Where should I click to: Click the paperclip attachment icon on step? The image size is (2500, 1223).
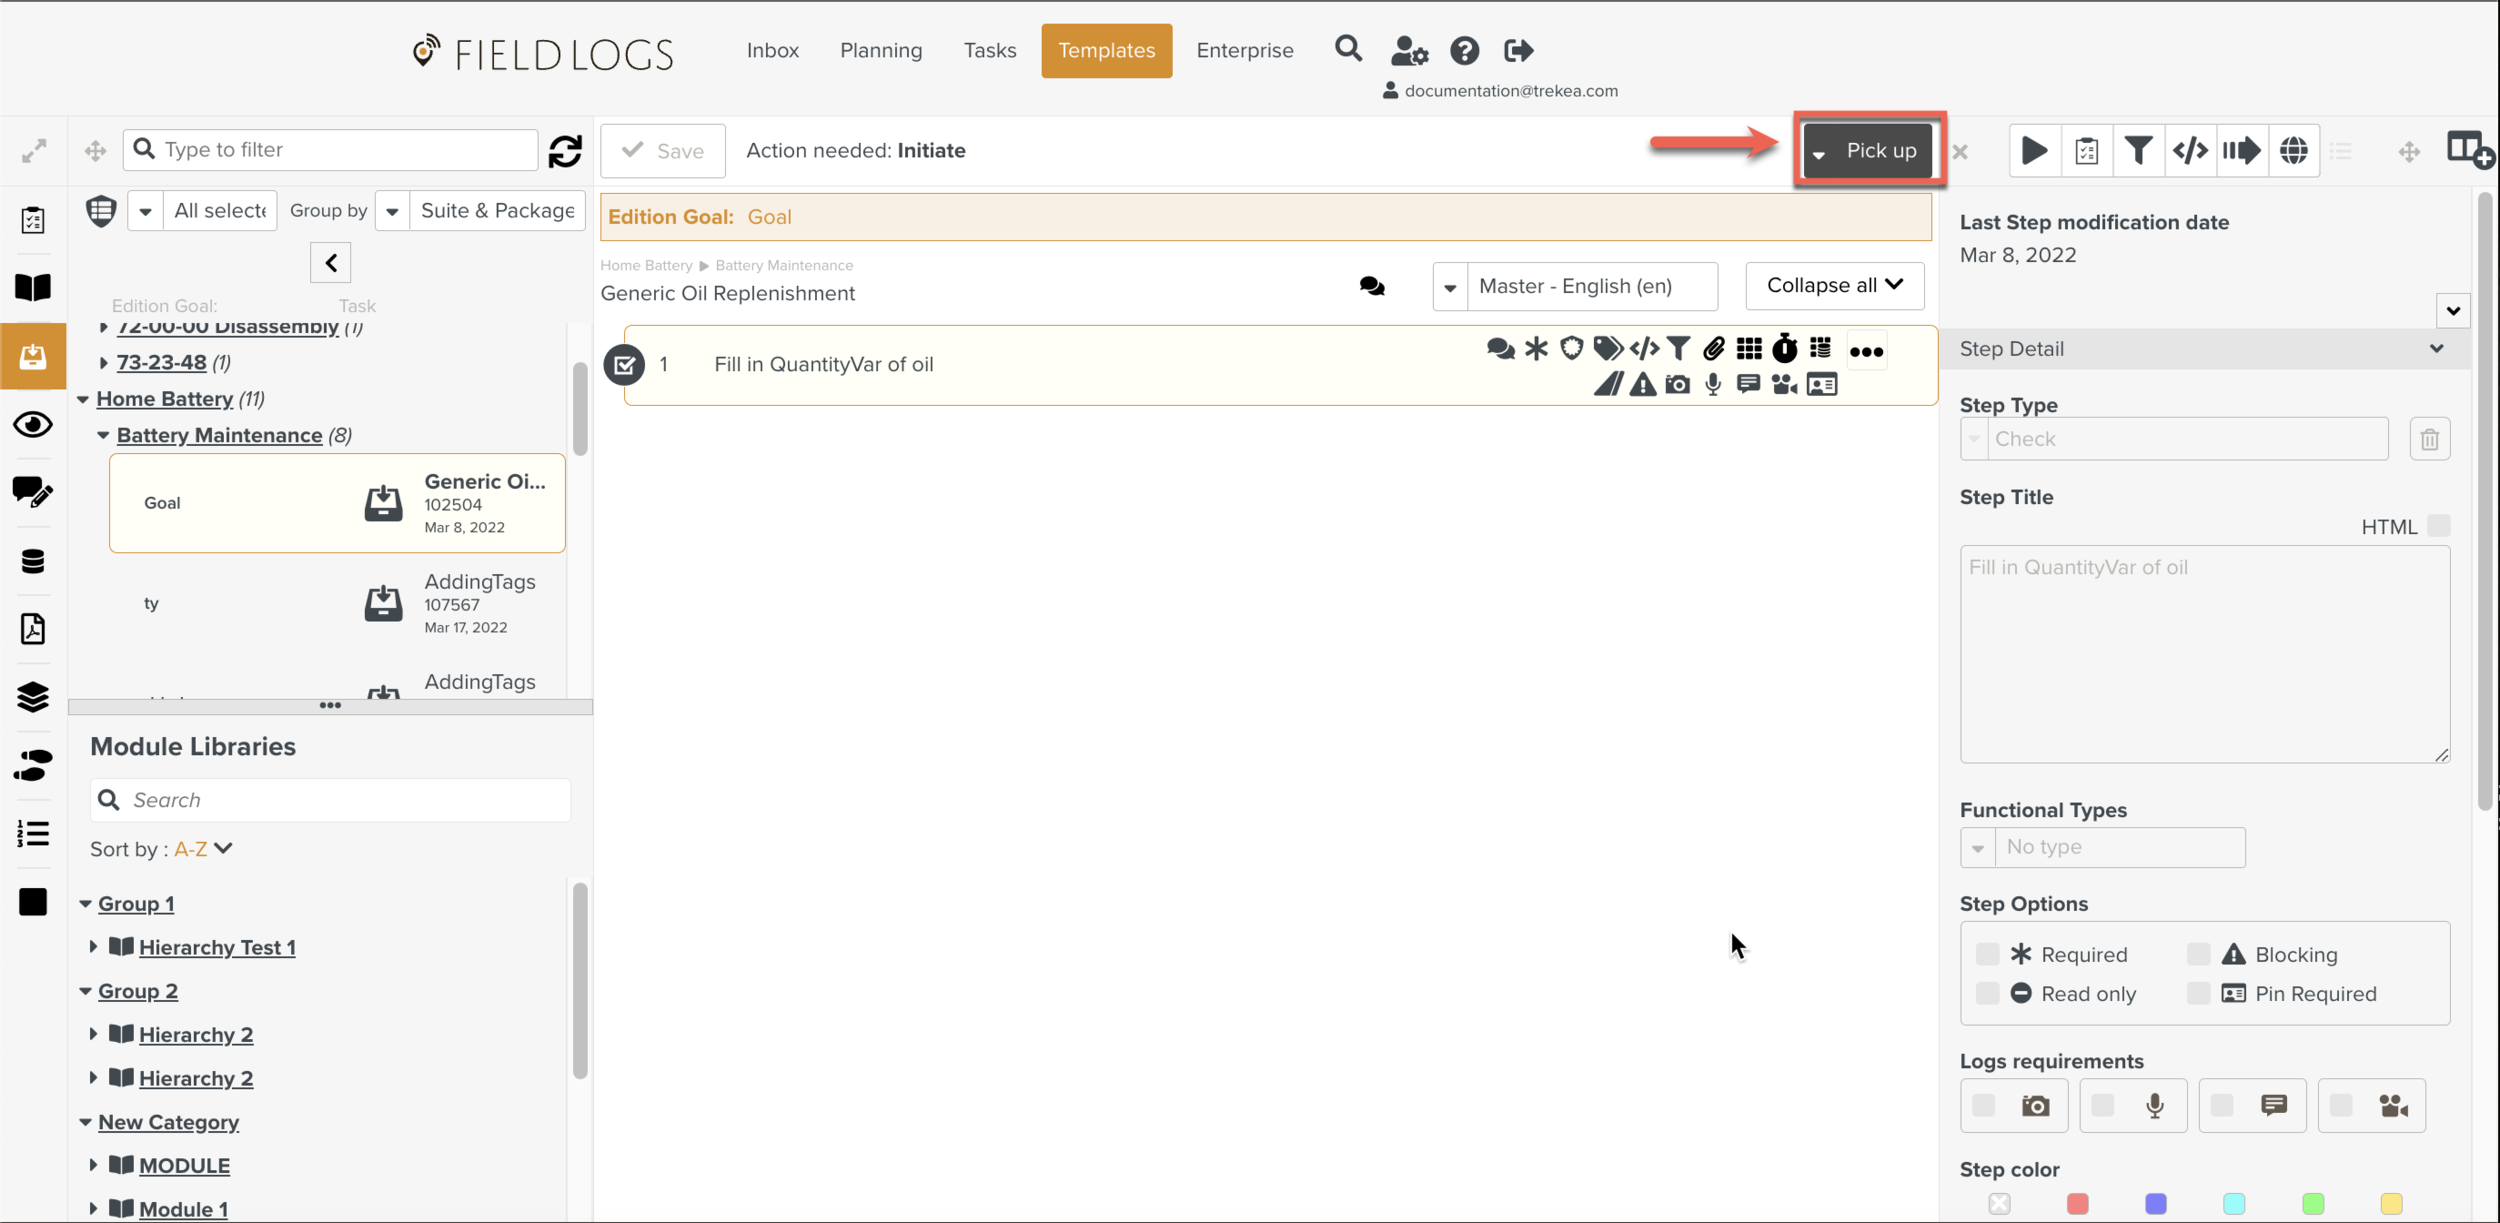coord(1714,349)
